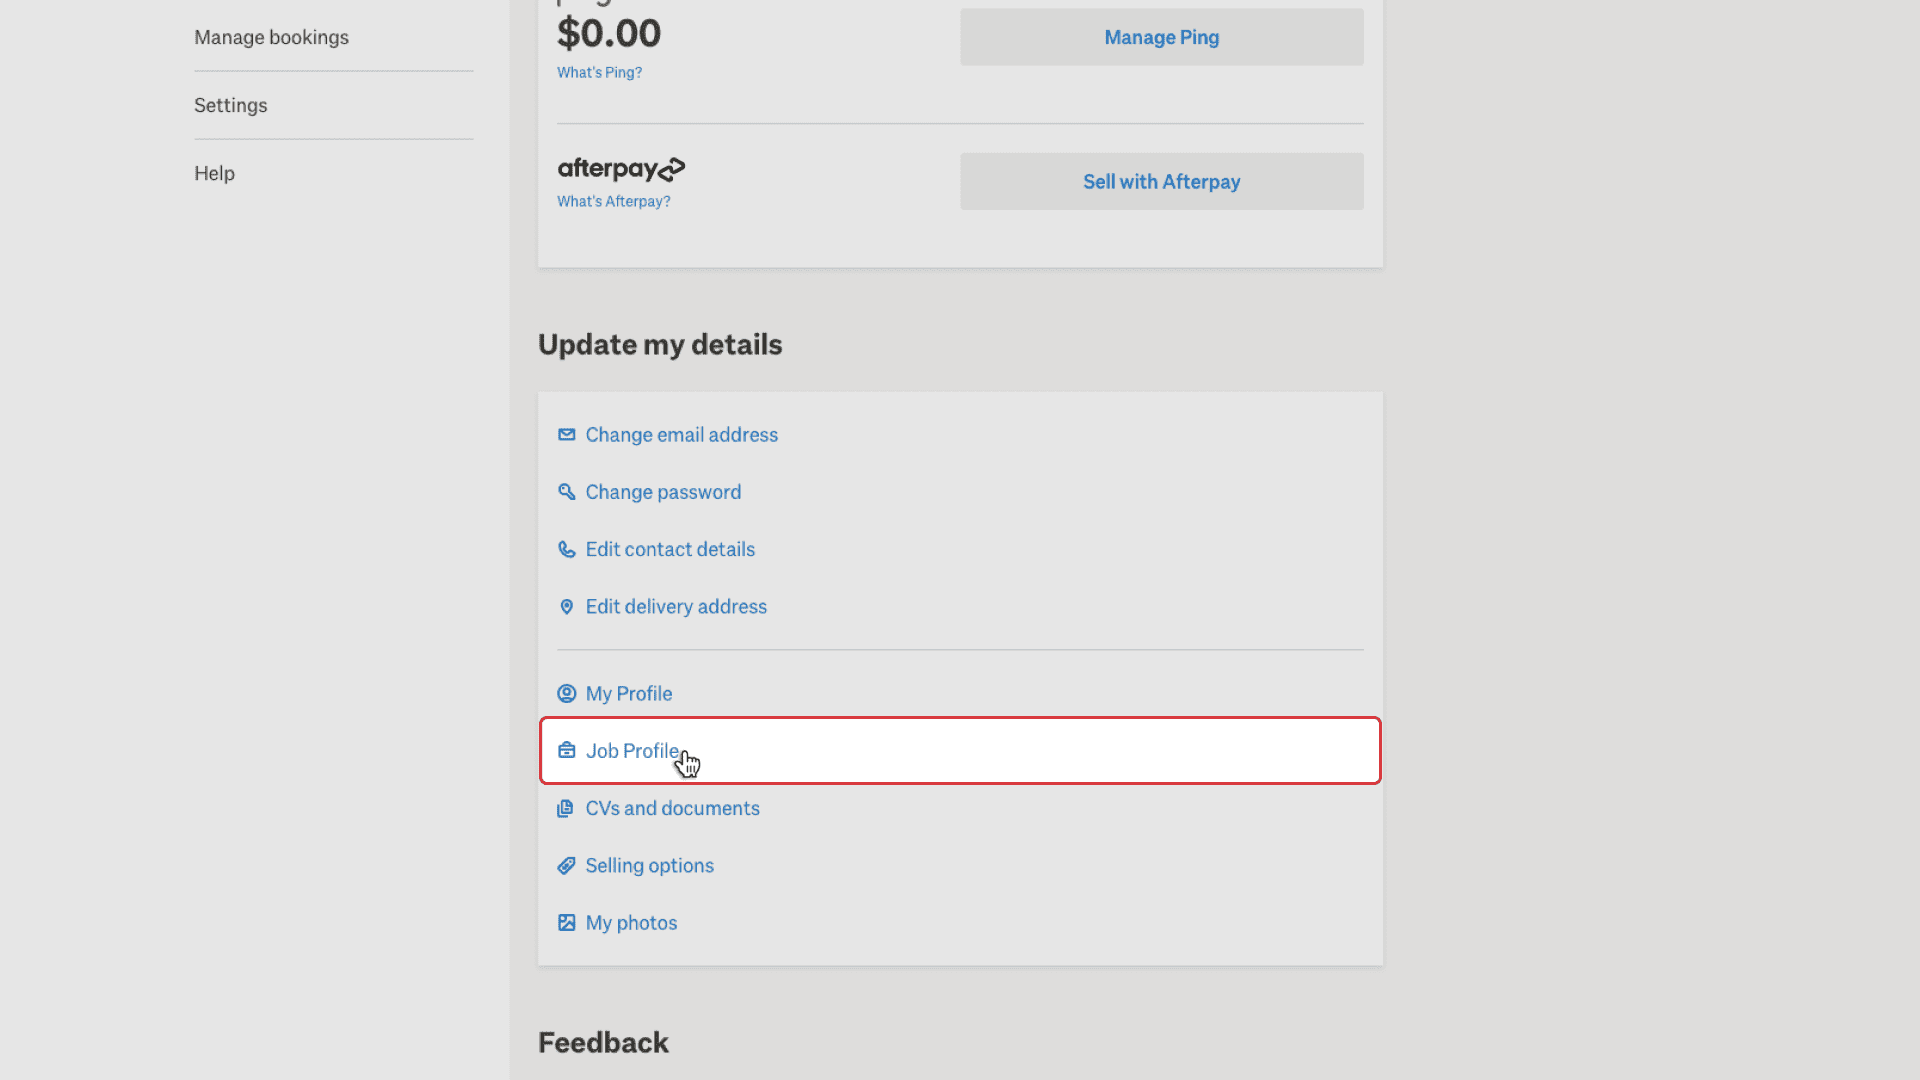The width and height of the screenshot is (1920, 1080).
Task: Click the documents icon beside CVs and documents
Action: [x=567, y=808]
